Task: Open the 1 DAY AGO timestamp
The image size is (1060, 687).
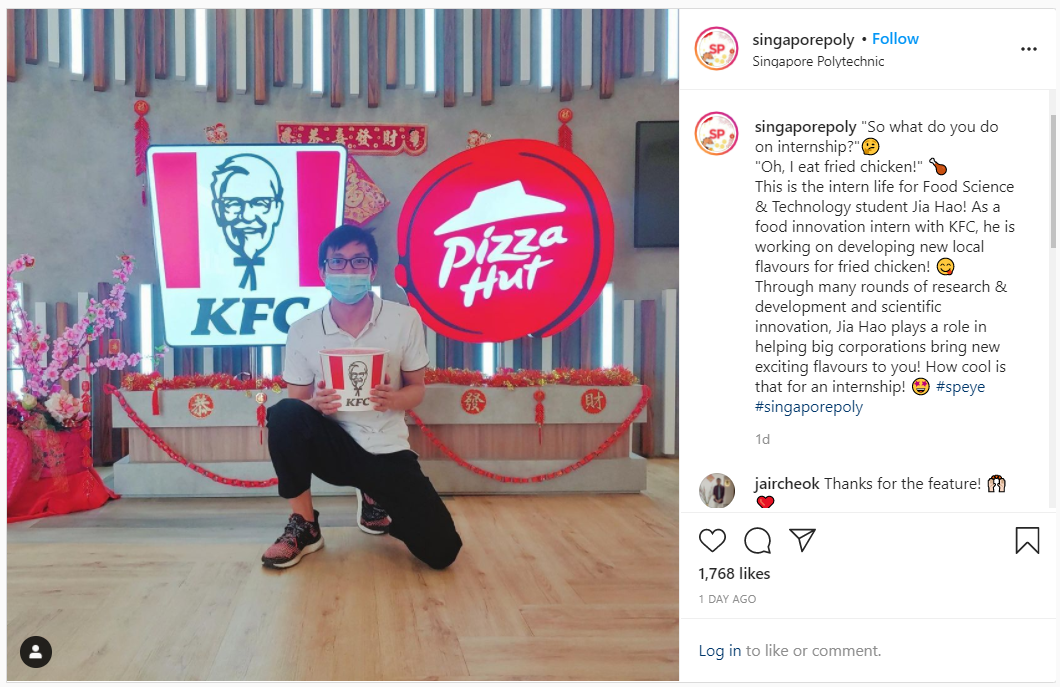Action: click(x=727, y=599)
